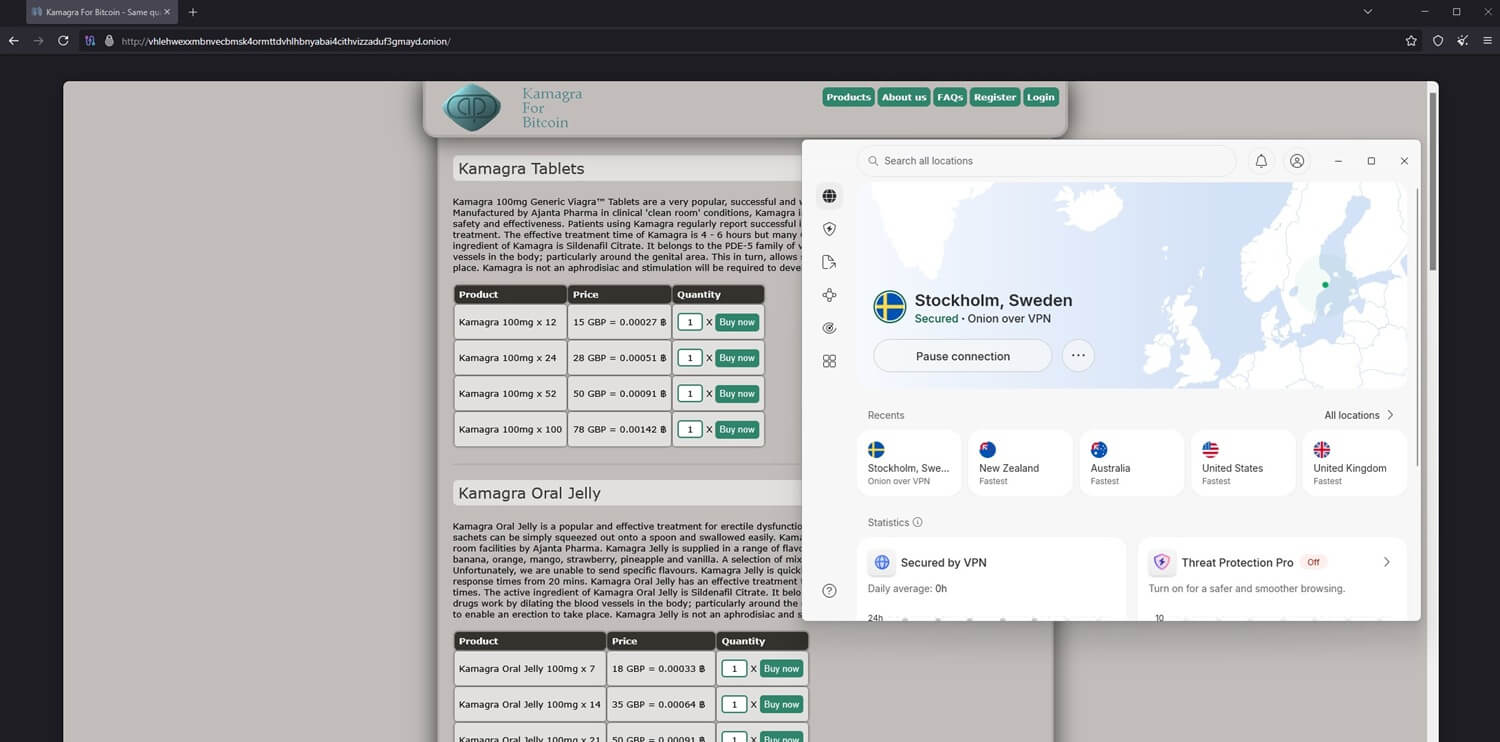Connect to the Australia Fastest server
The height and width of the screenshot is (742, 1500).
1130,460
